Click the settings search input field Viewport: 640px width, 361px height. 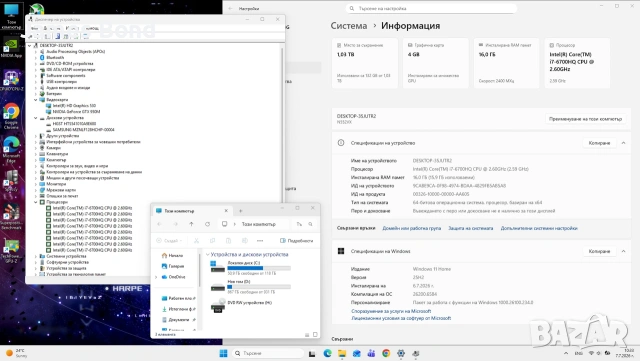click(431, 8)
